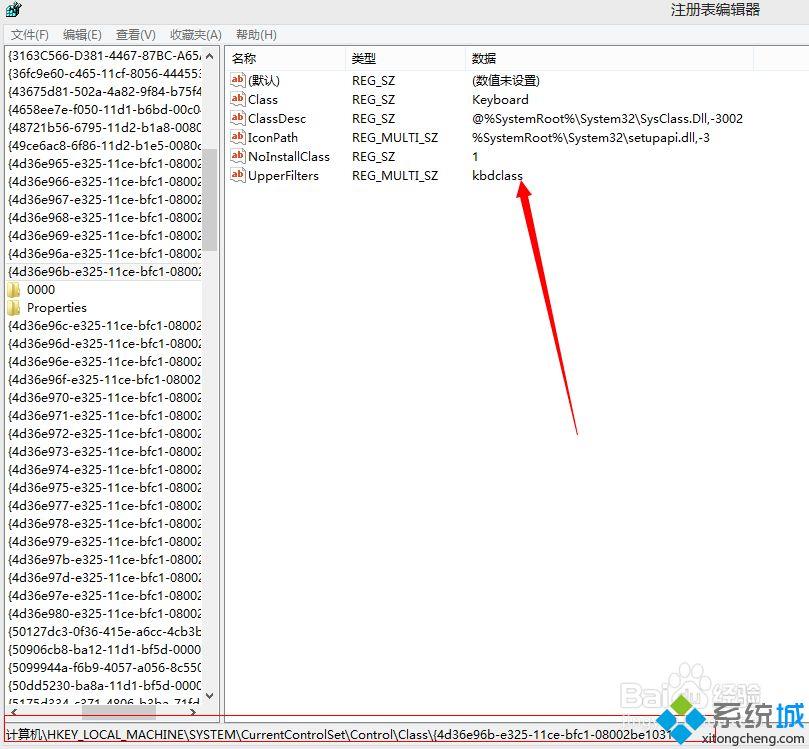
Task: Select the NoInstallClass value string icon
Action: 237,156
